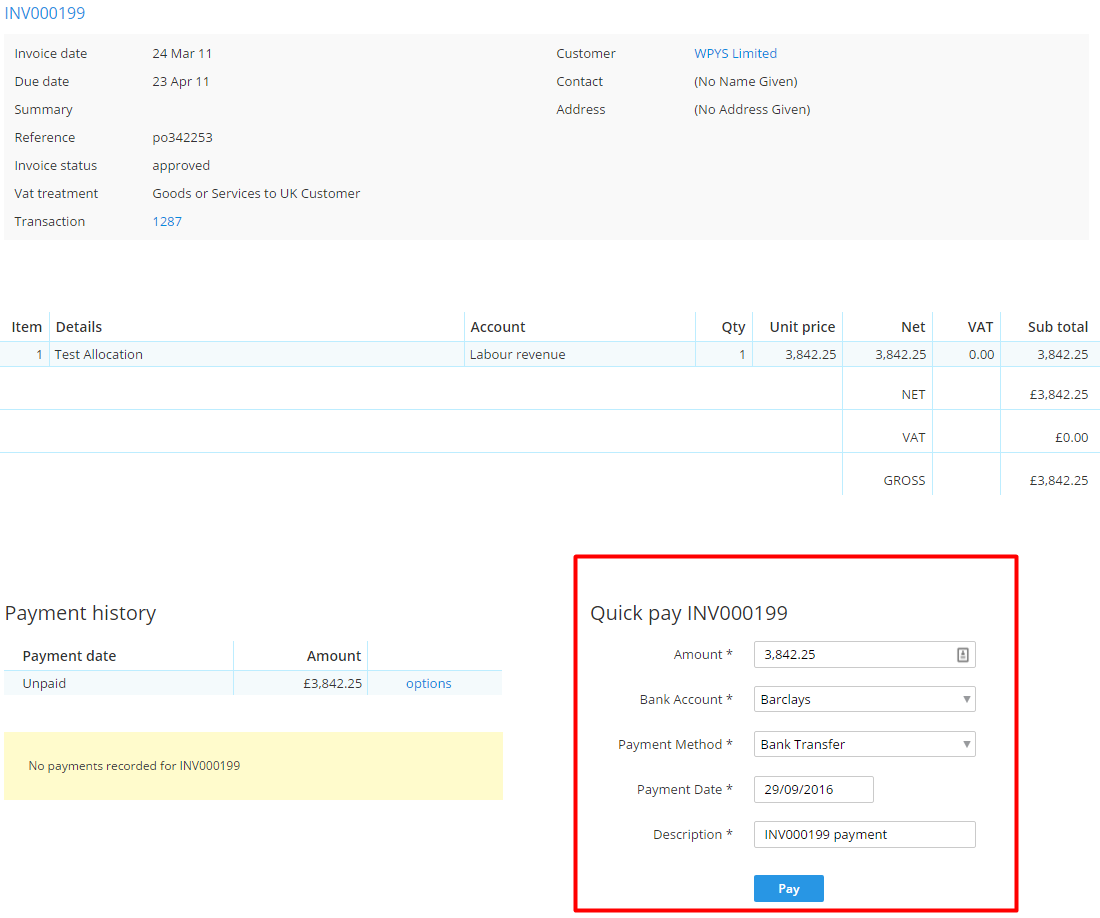The height and width of the screenshot is (918, 1100).
Task: Click the NET total £3,842.25 value
Action: [1059, 395]
